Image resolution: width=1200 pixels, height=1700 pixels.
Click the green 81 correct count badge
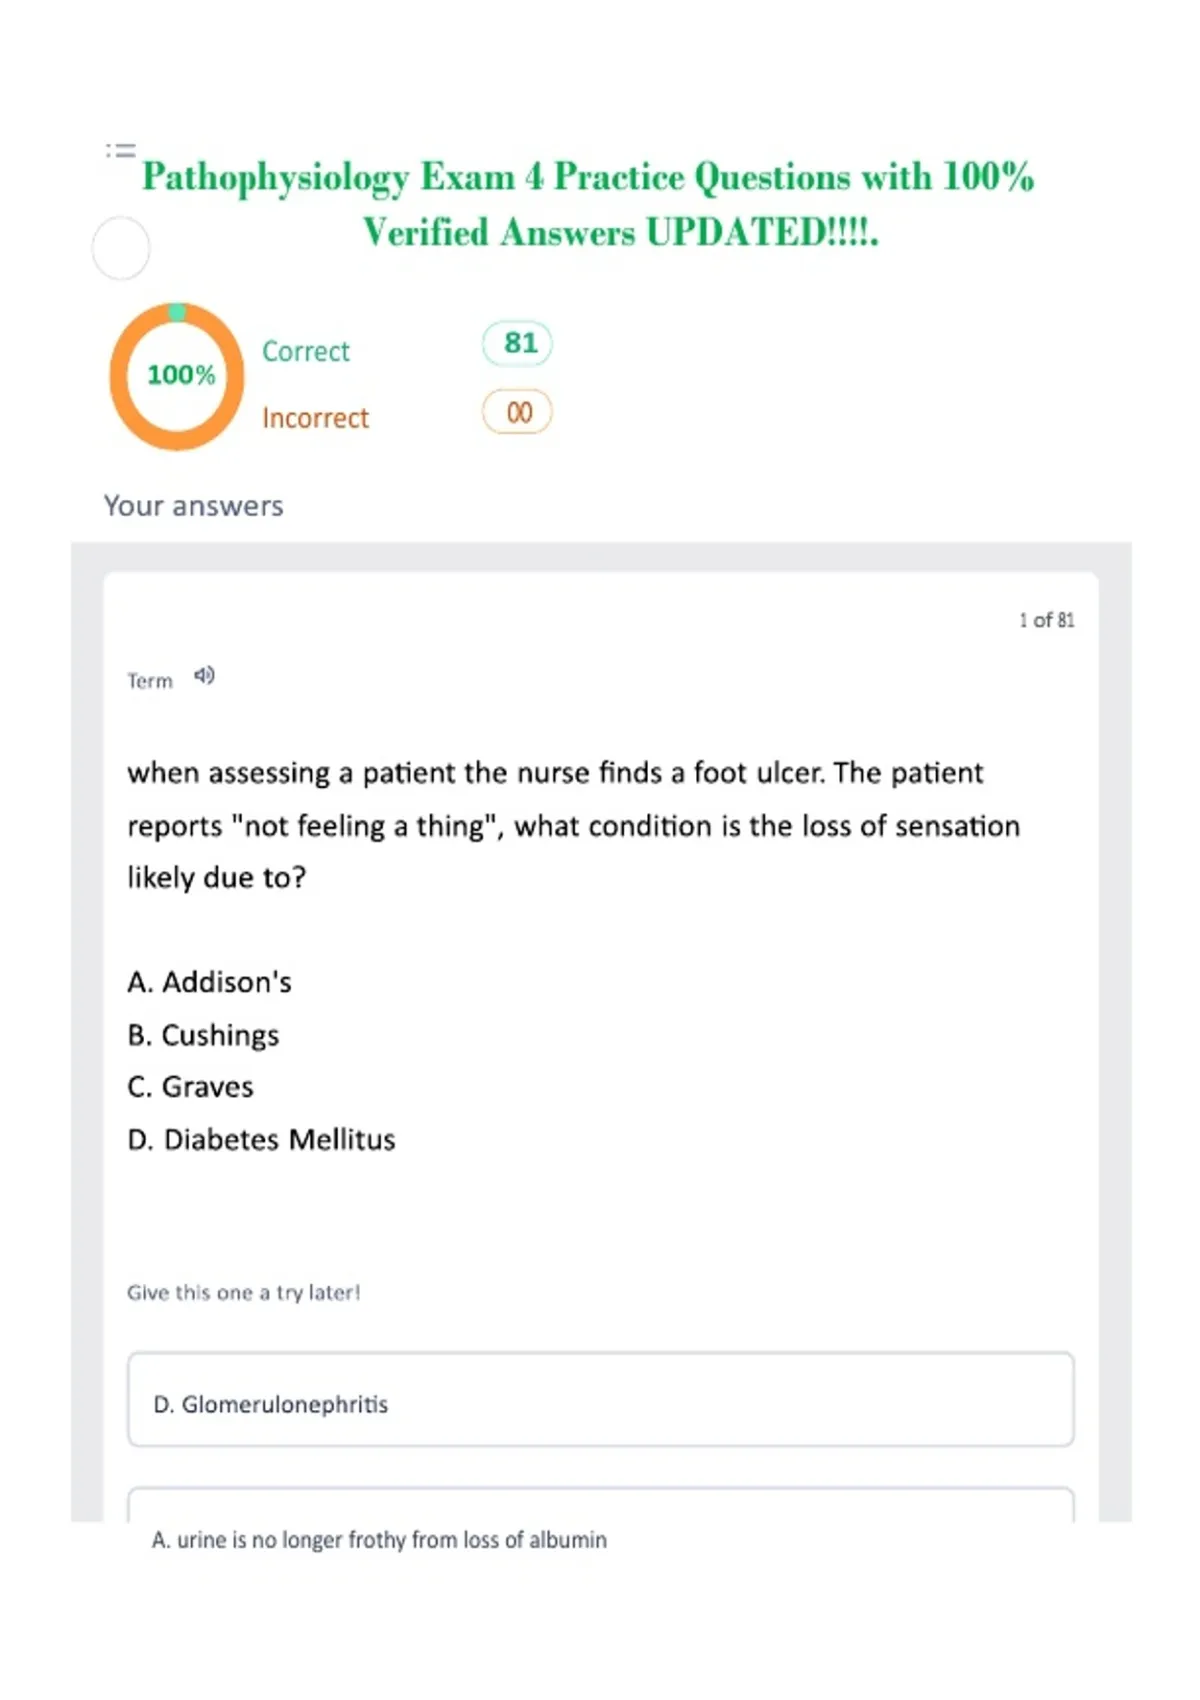pyautogui.click(x=517, y=343)
